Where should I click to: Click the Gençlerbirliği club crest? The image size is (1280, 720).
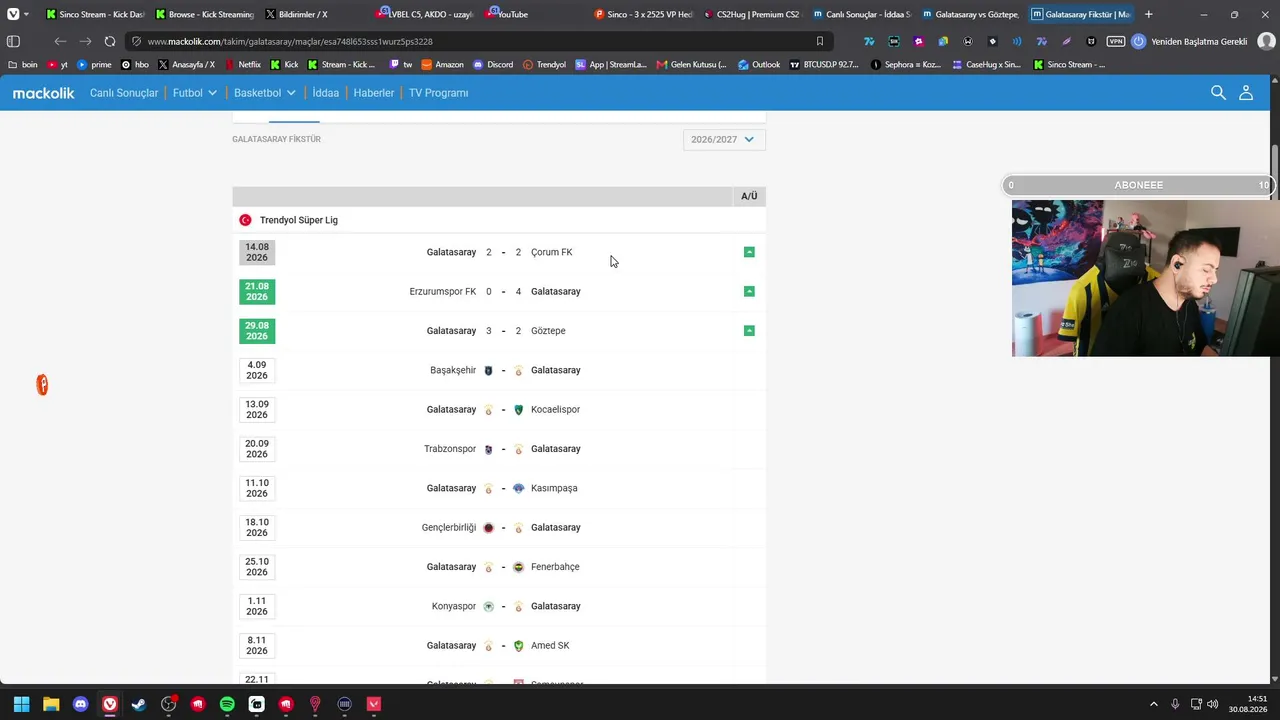(x=488, y=527)
